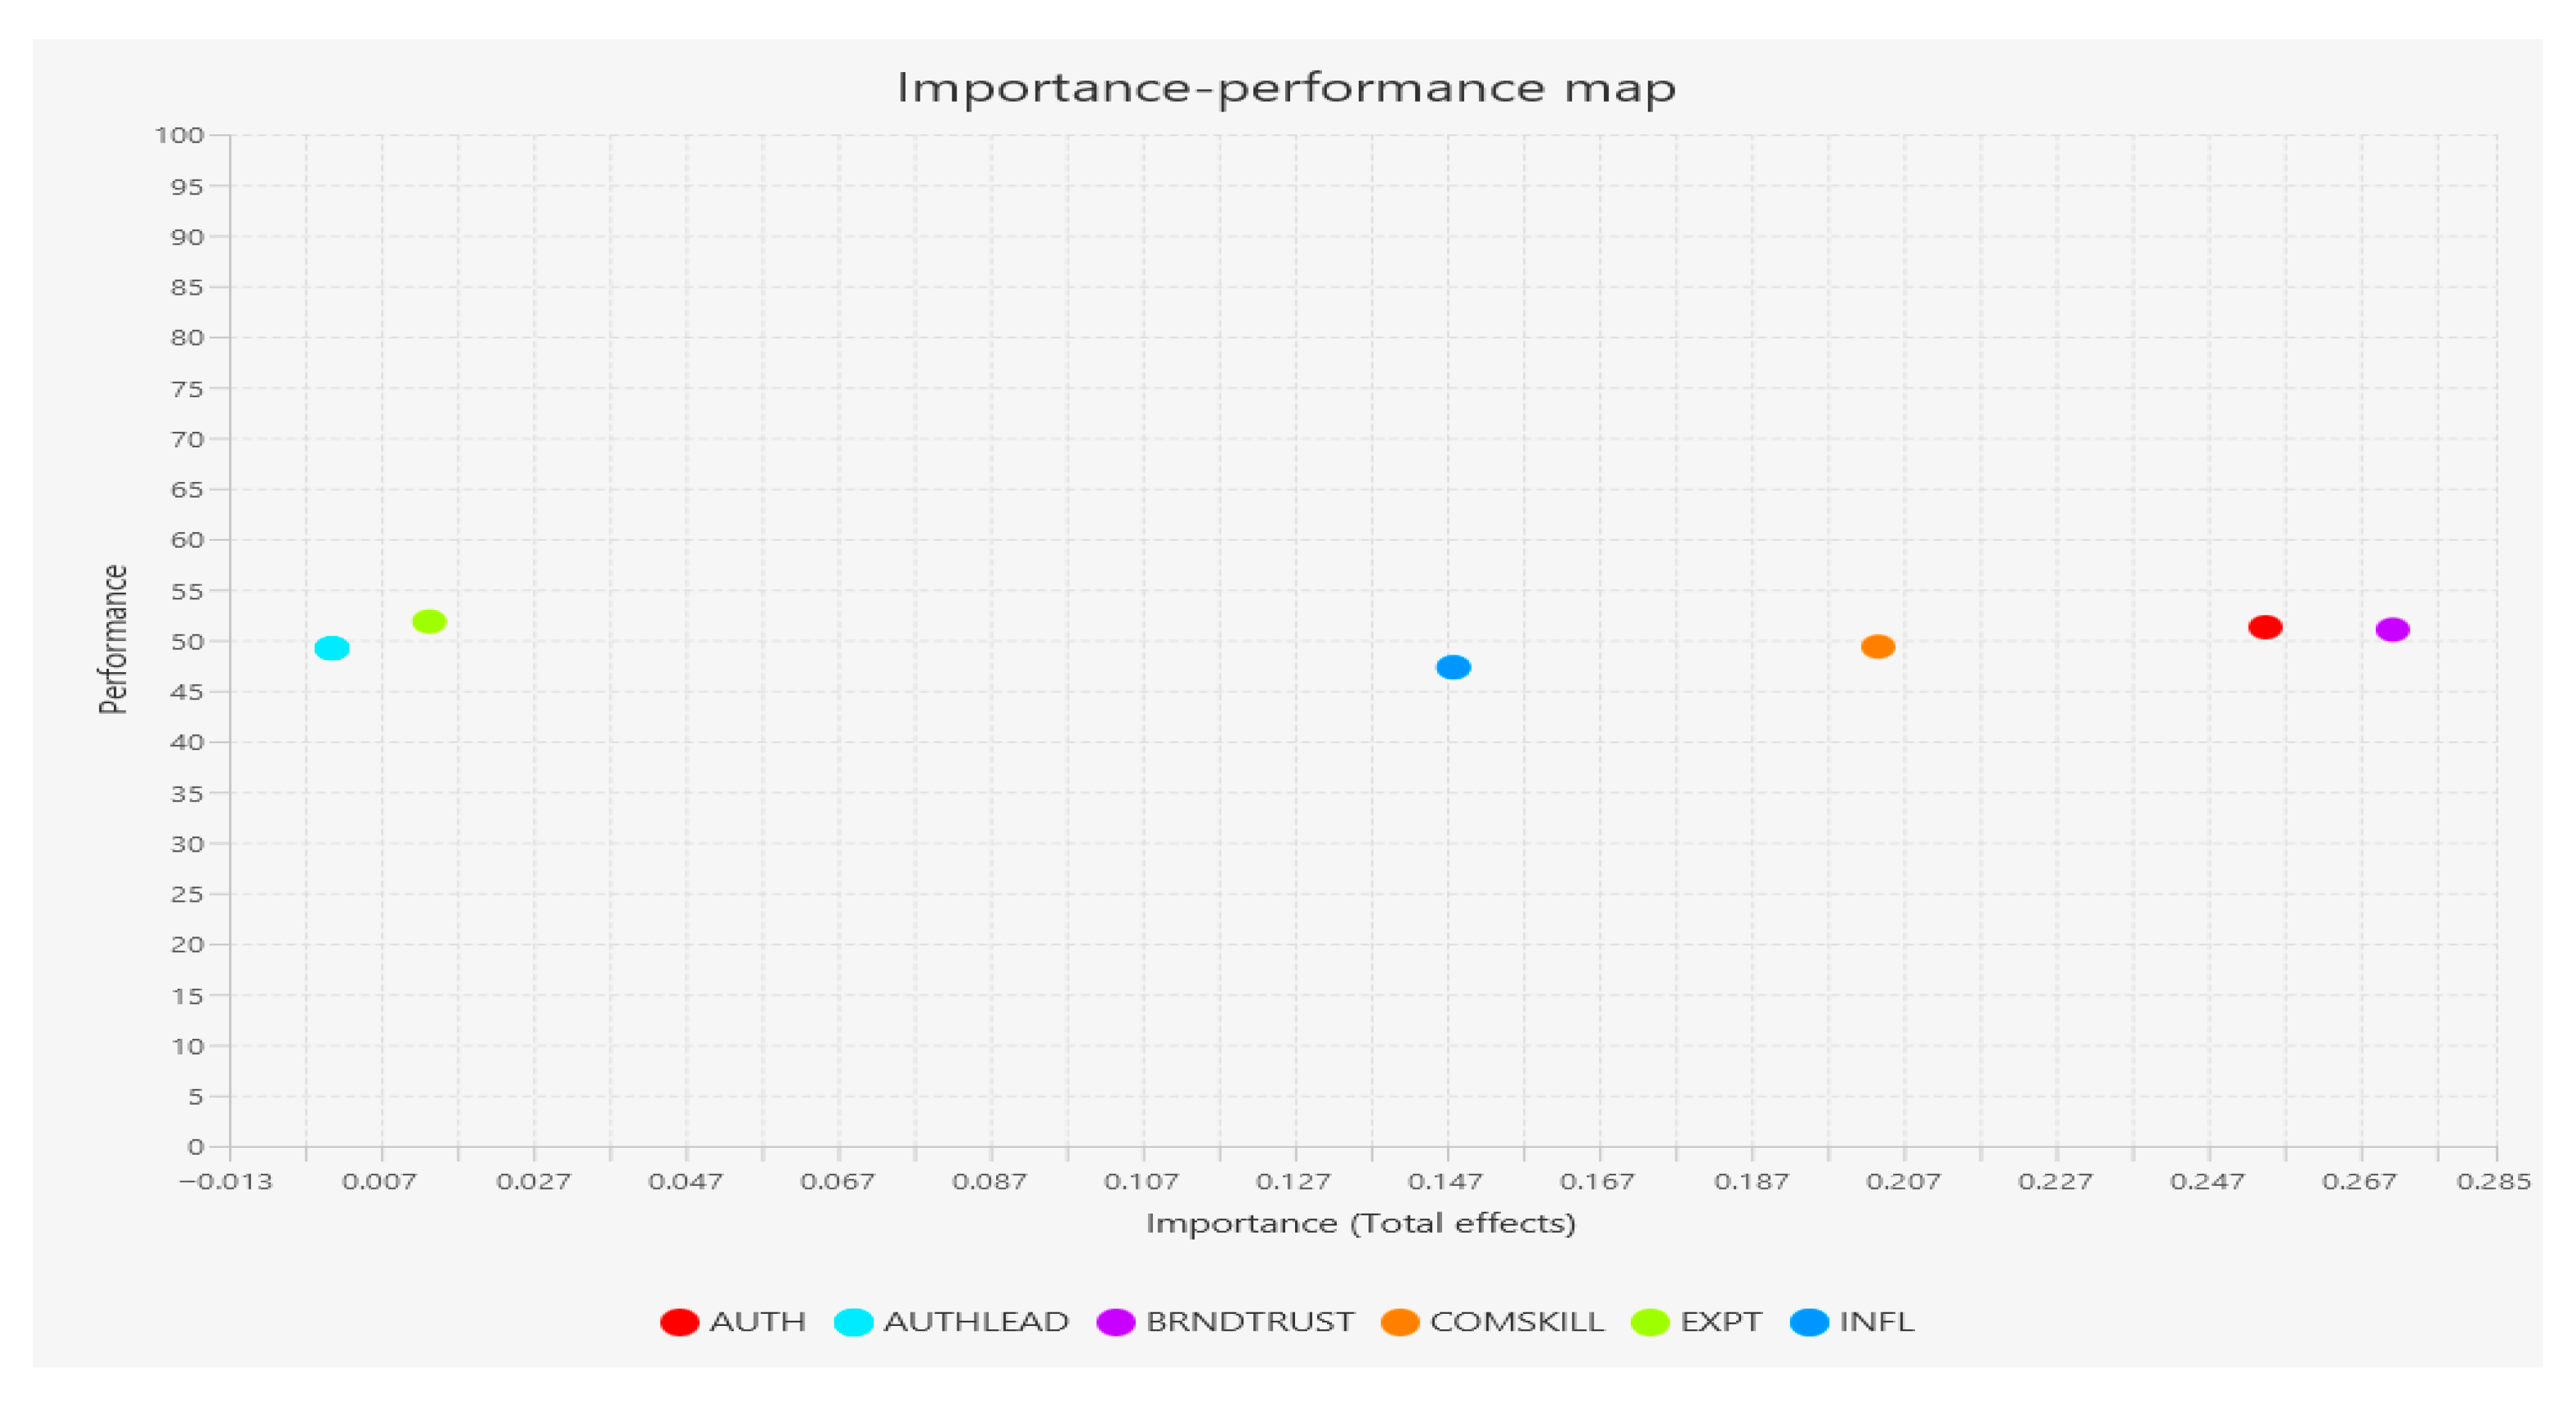
Task: Toggle the BRNDTRUST legend color marker
Action: (x=1115, y=1321)
